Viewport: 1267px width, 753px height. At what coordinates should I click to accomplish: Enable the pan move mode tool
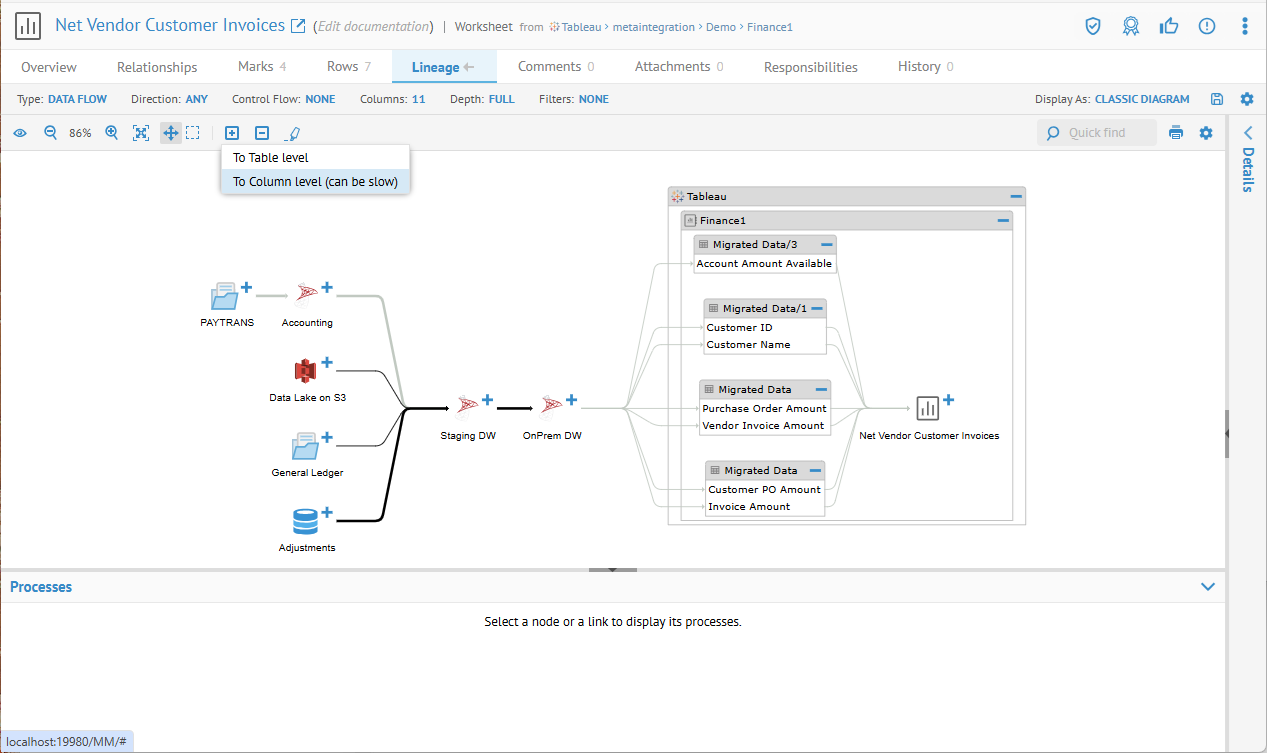pos(170,133)
